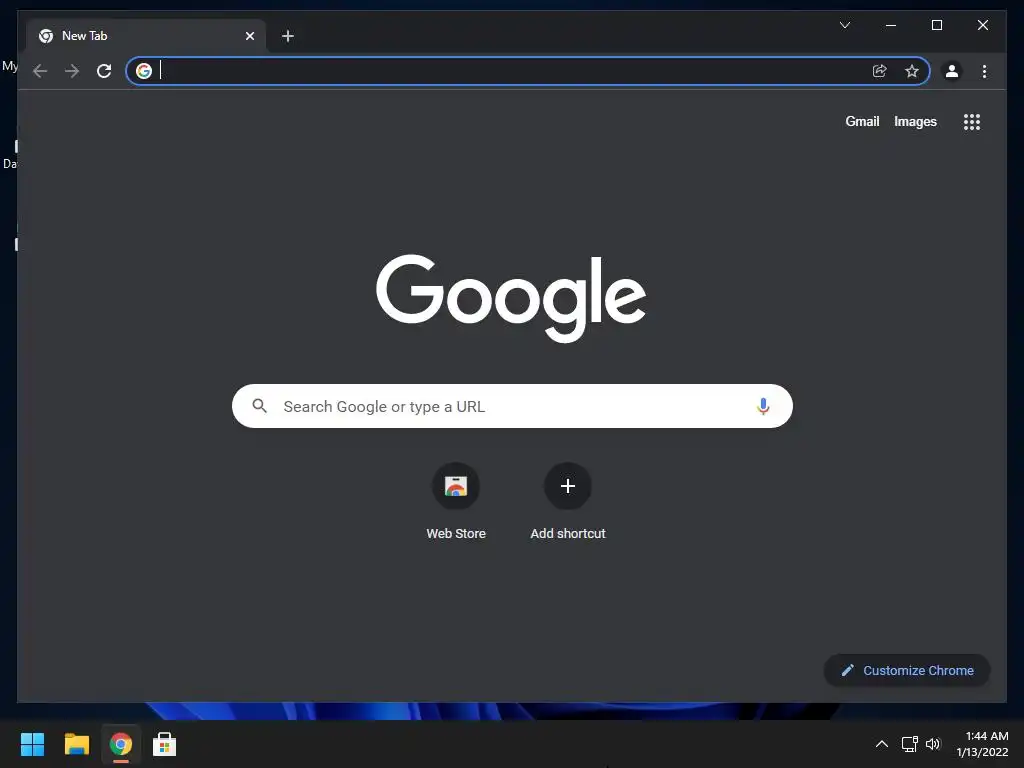1024x768 pixels.
Task: Open the Images link
Action: pos(915,121)
